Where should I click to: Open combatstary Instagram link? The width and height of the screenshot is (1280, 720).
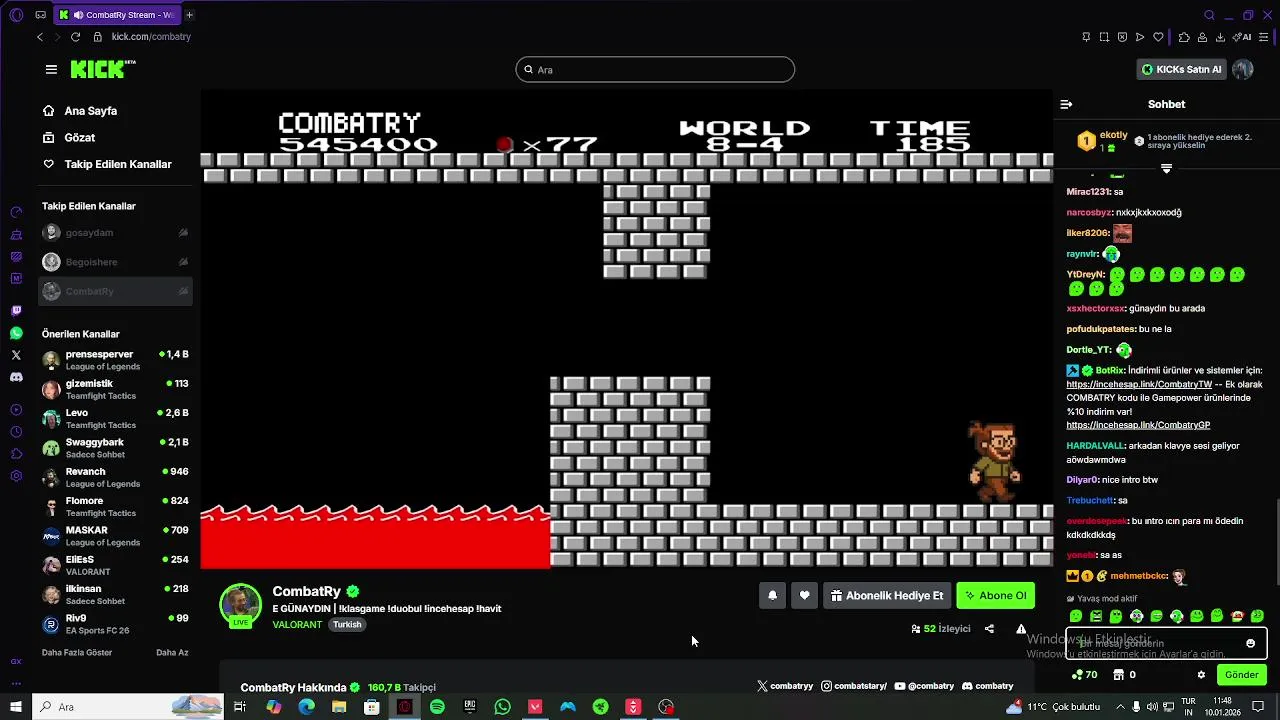click(x=854, y=686)
